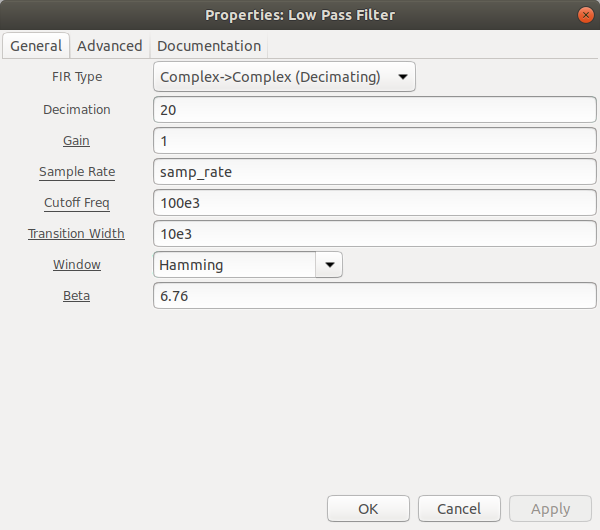
Task: Click the Sample Rate label
Action: point(77,172)
